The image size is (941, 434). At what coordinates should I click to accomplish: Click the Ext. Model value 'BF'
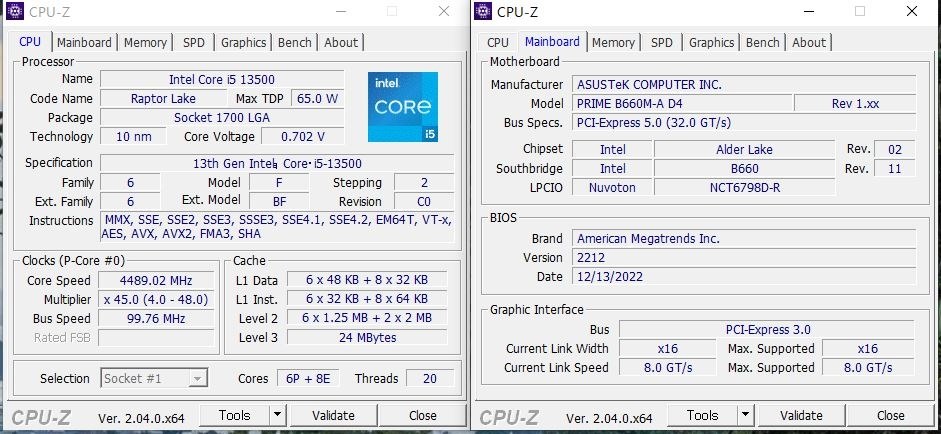[279, 202]
